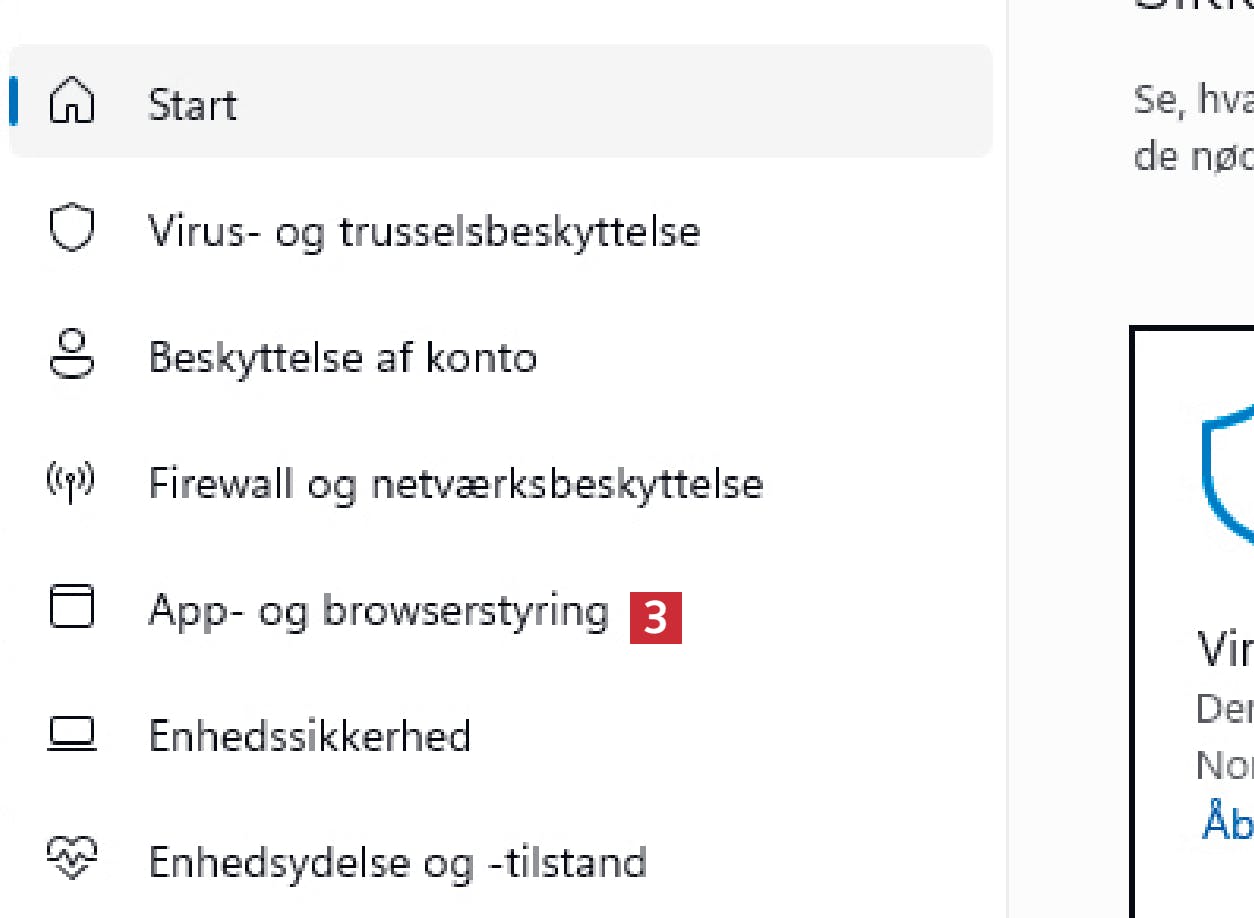Image resolution: width=1254 pixels, height=918 pixels.
Task: Click the shield icon for Virus- og trusselsbeskyttelse
Action: [71, 230]
